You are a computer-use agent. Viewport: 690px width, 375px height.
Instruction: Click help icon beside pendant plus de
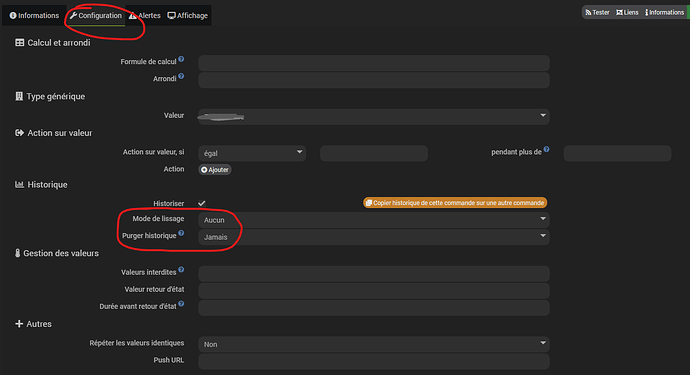point(547,149)
